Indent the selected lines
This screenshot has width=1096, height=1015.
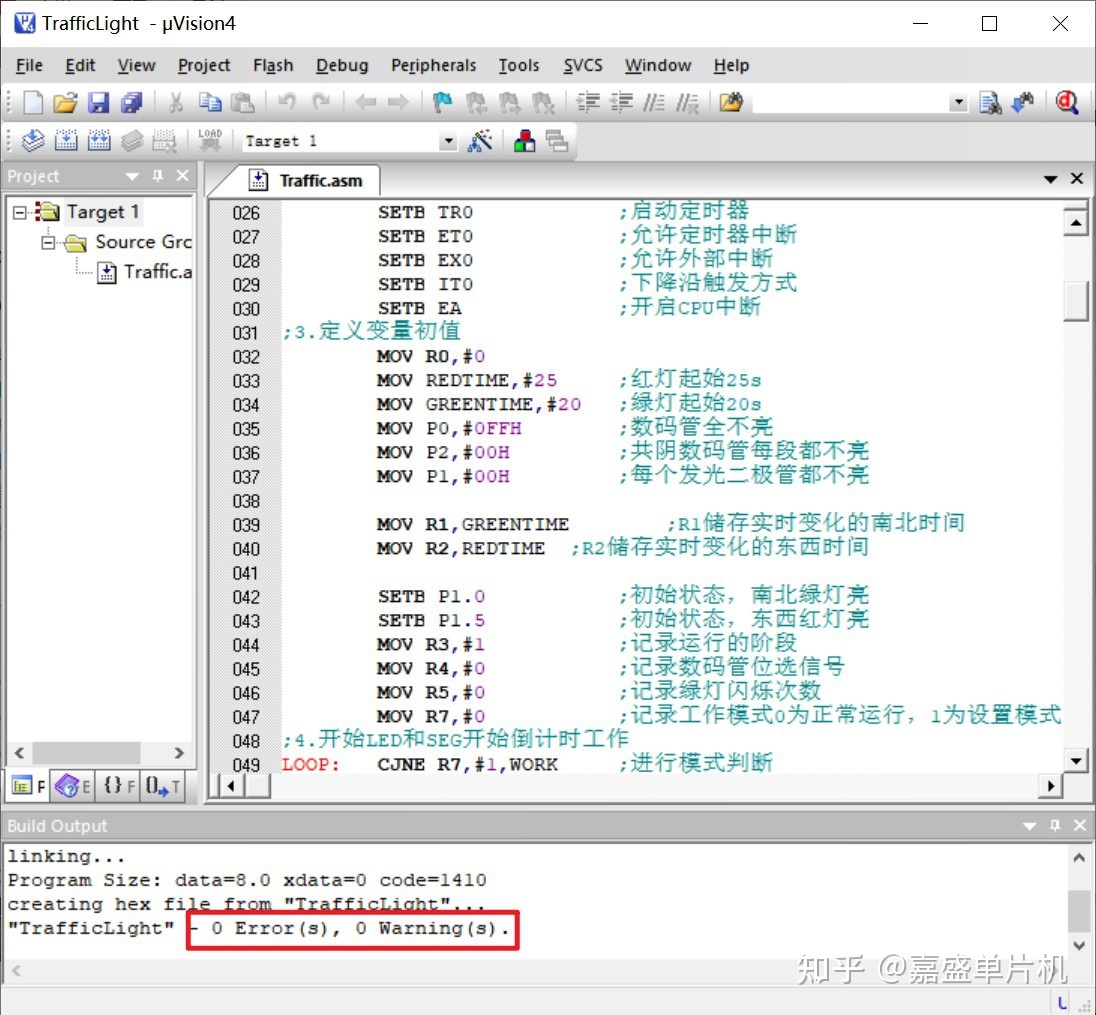[587, 103]
